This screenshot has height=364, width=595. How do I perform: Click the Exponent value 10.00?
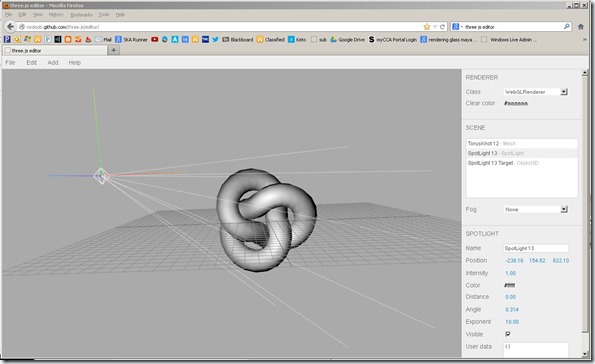click(x=512, y=322)
